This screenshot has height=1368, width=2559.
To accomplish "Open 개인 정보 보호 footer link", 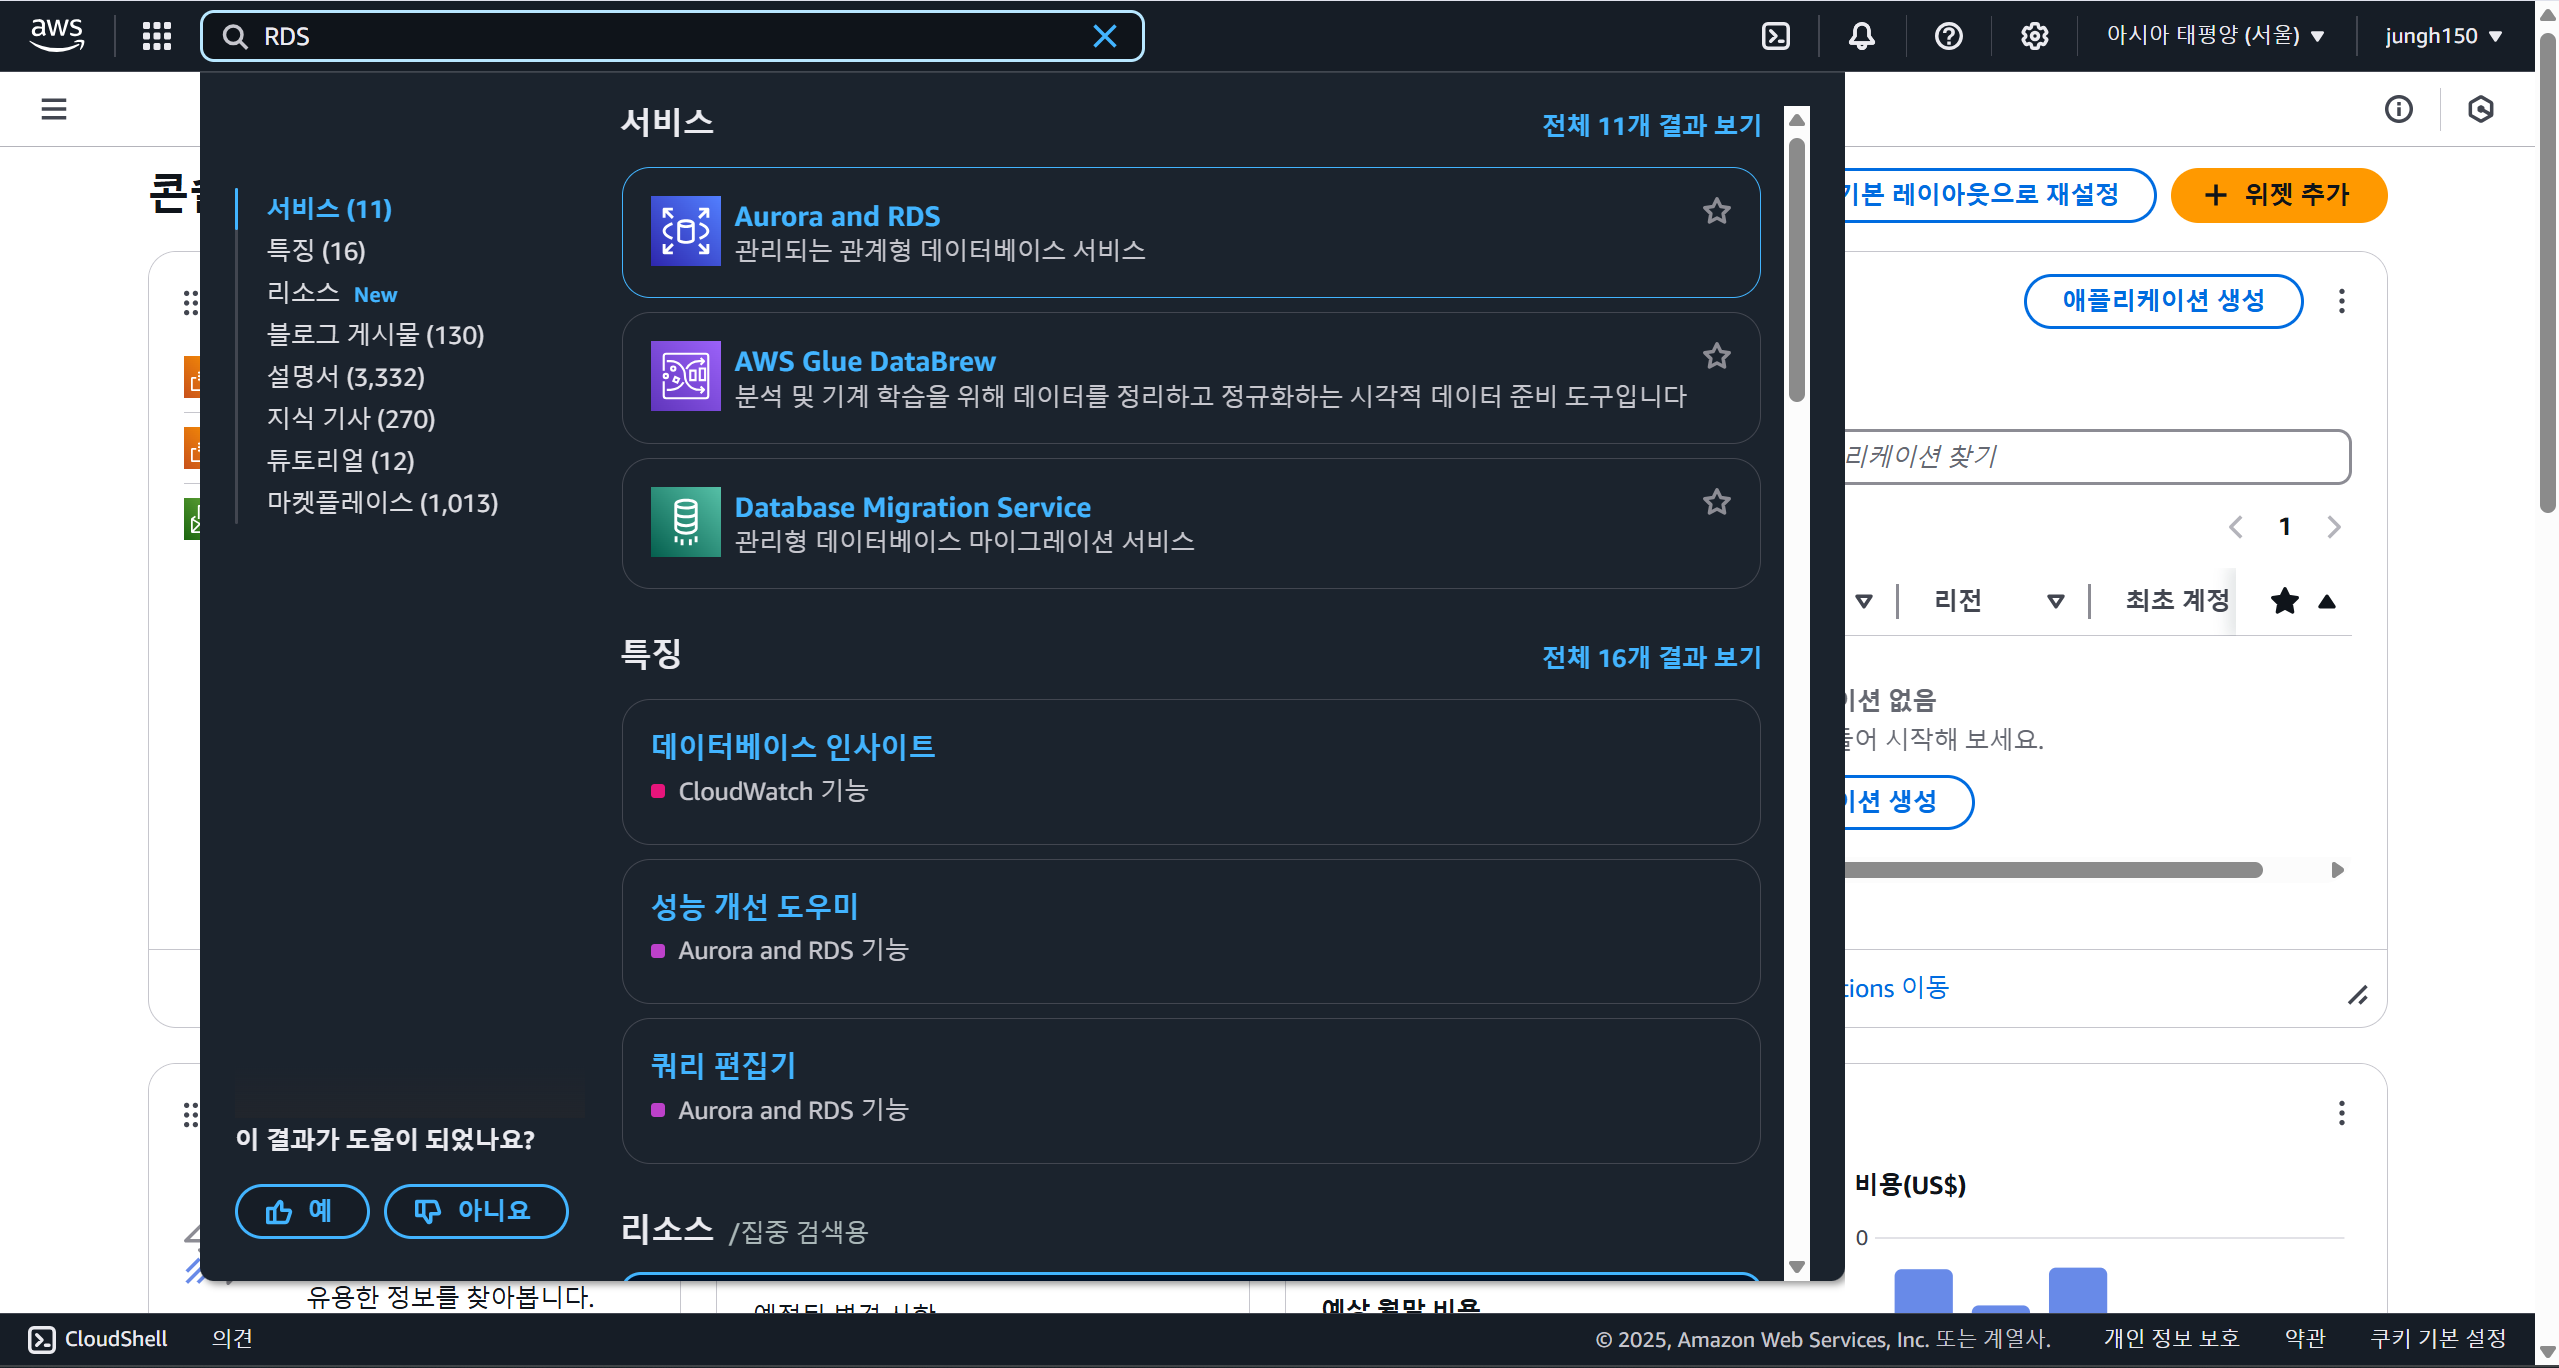I will (x=2171, y=1339).
